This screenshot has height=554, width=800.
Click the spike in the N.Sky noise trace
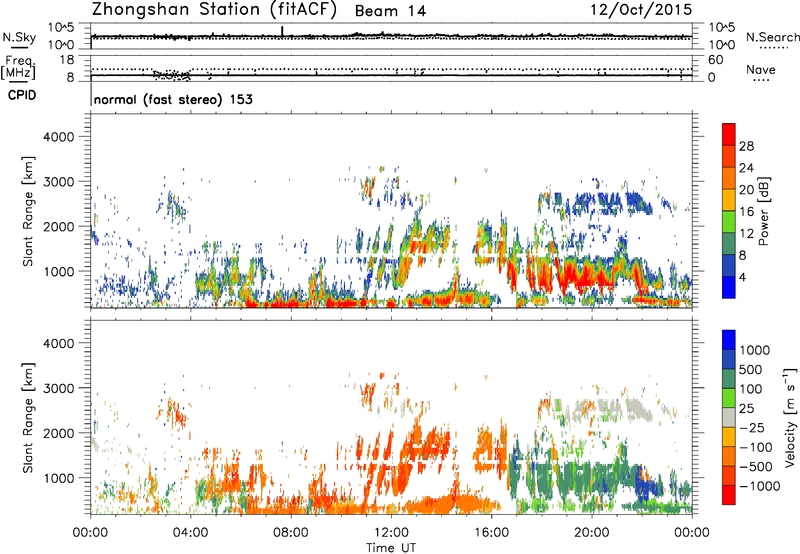click(x=282, y=31)
